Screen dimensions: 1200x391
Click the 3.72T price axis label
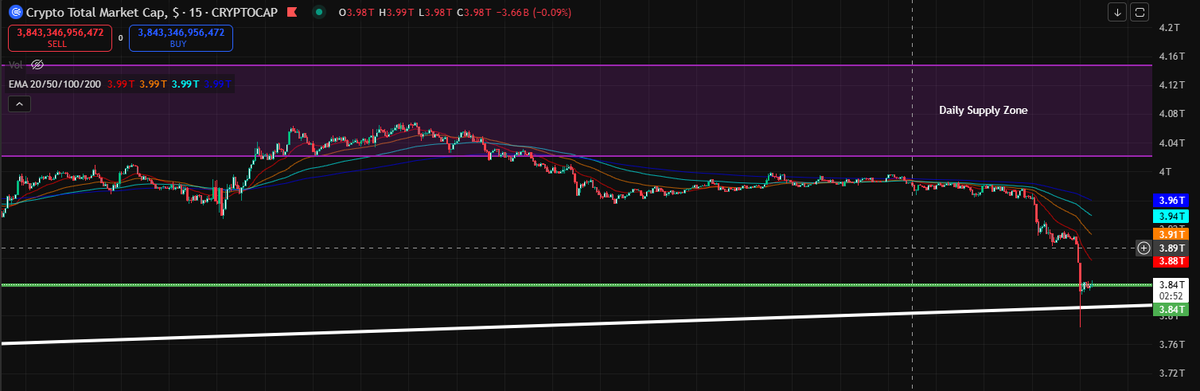(1172, 374)
